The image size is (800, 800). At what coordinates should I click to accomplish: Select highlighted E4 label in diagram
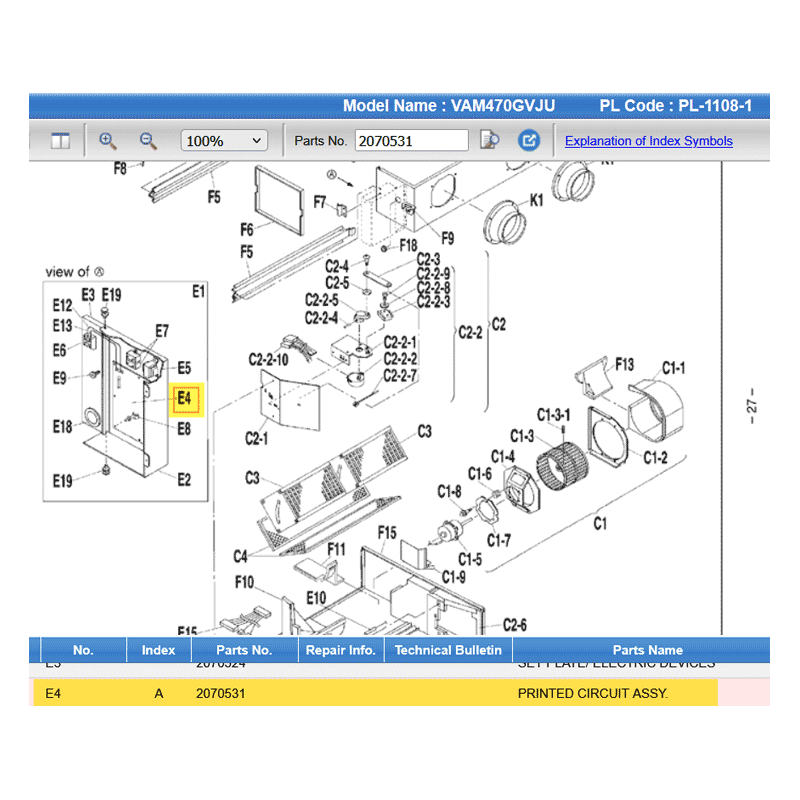point(186,398)
